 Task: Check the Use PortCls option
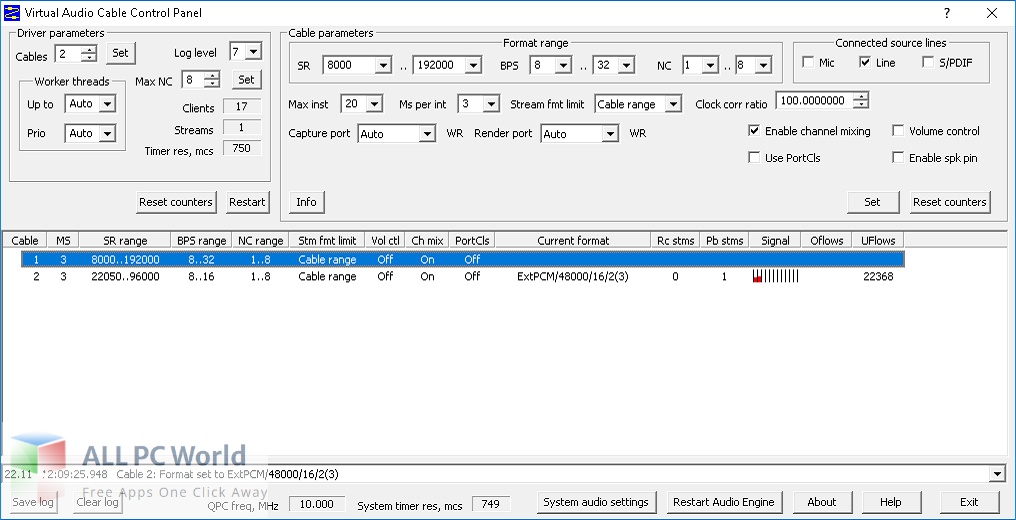pos(754,157)
